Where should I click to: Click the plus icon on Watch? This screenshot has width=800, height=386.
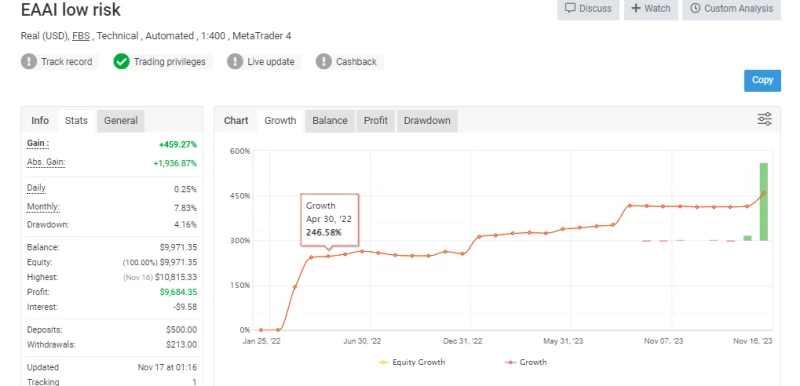coord(636,8)
